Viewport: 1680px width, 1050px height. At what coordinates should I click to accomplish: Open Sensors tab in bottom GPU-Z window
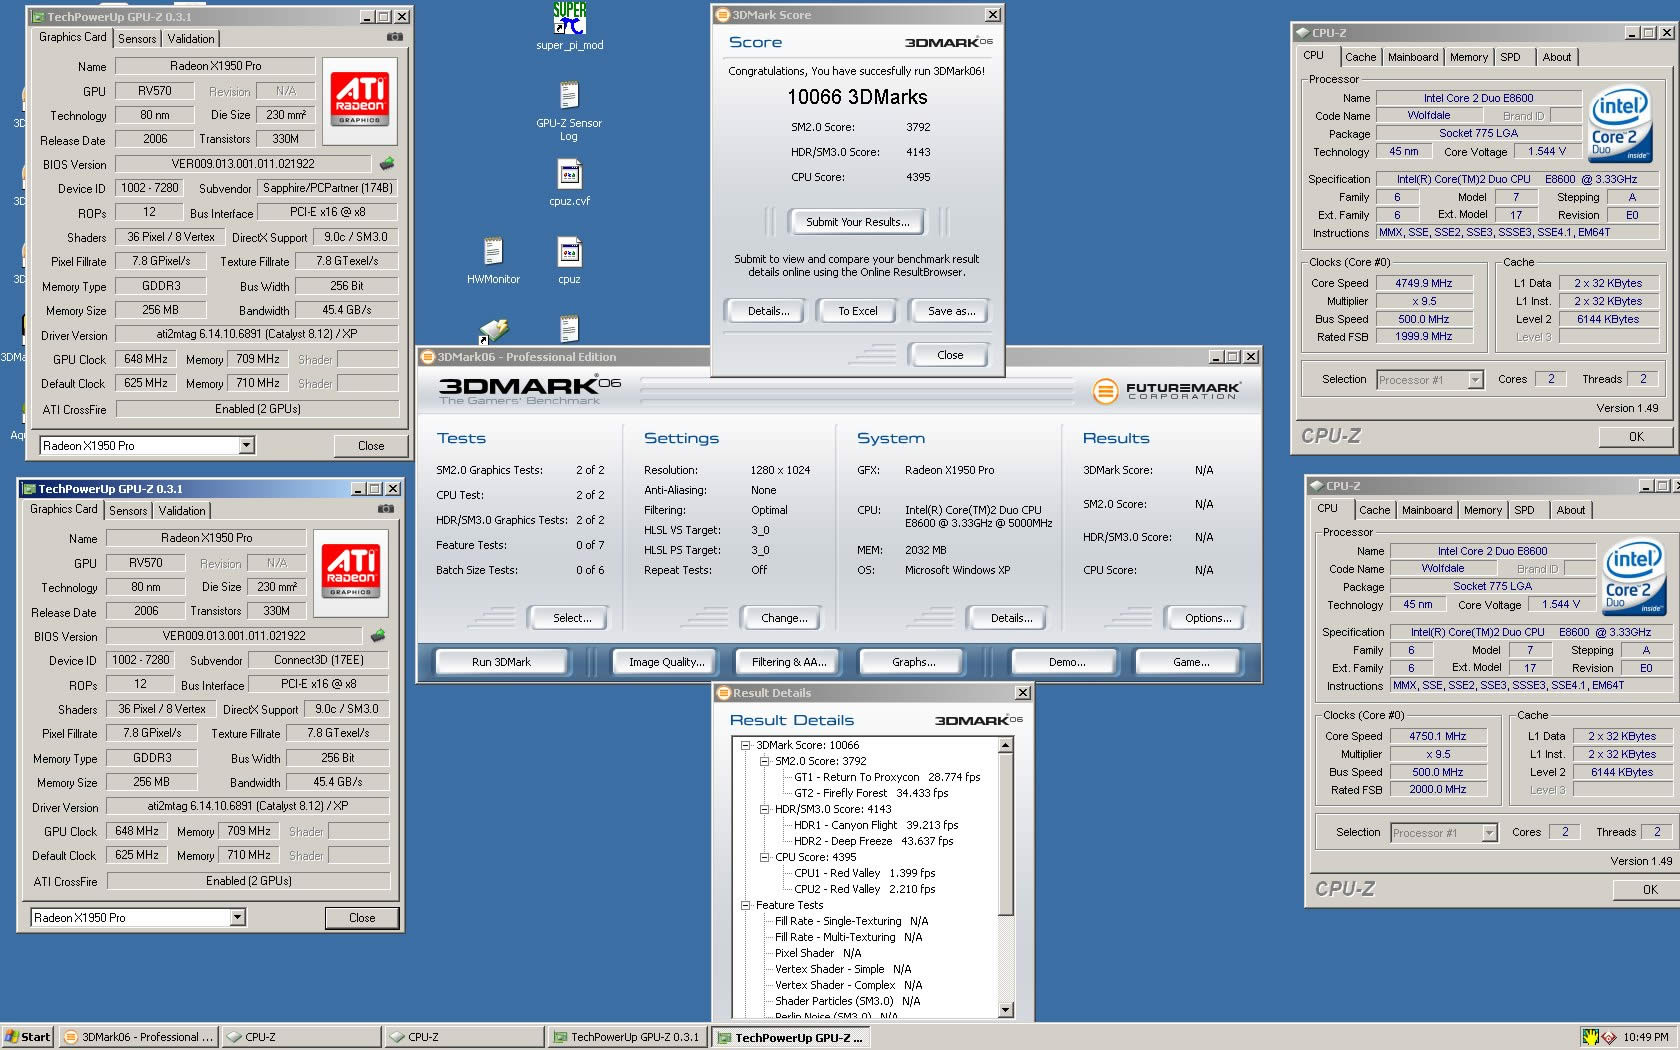coord(128,511)
